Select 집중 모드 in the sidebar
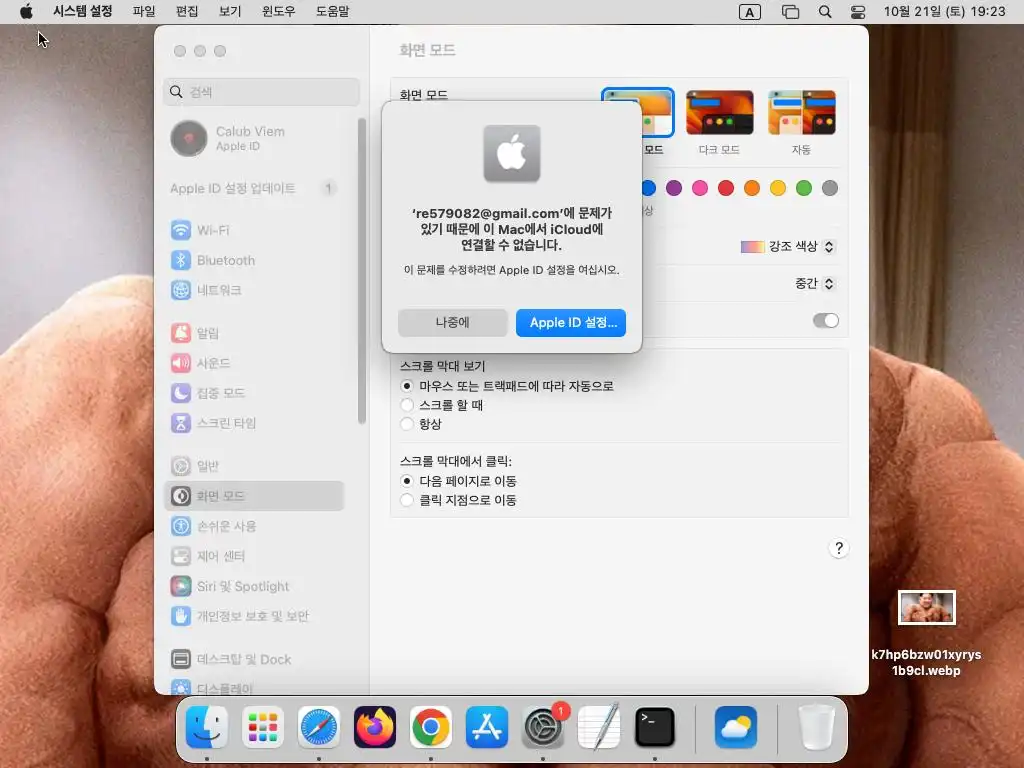 (x=255, y=393)
